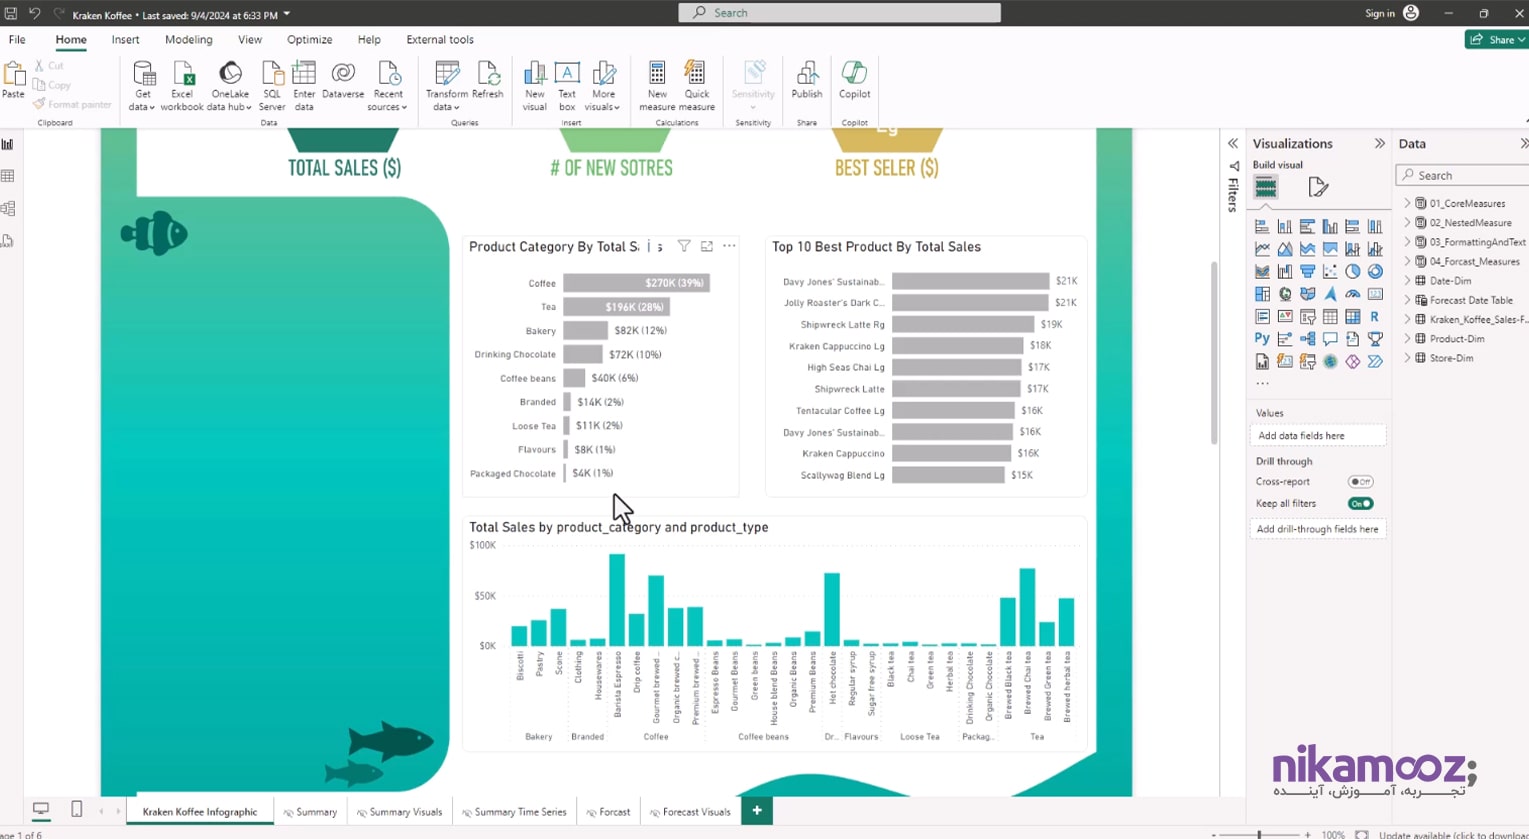Switch to the Forcast page tab
Screen dimensions: 1529x839
pyautogui.click(x=608, y=812)
